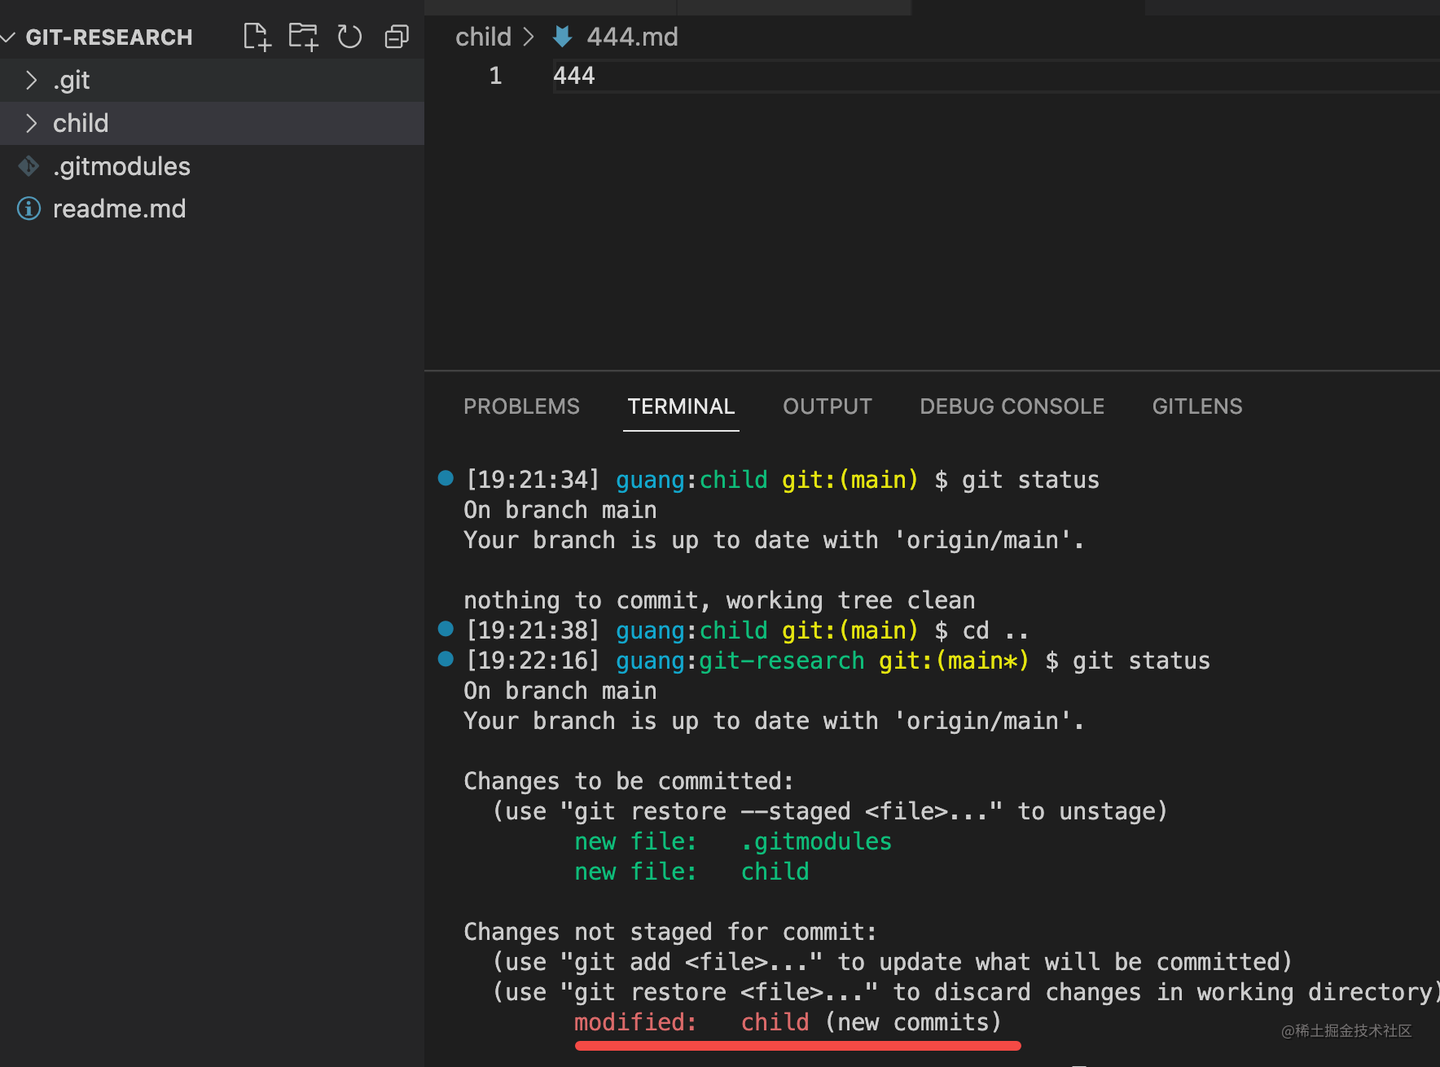
Task: Open the child breadcrumb item
Action: pos(483,36)
